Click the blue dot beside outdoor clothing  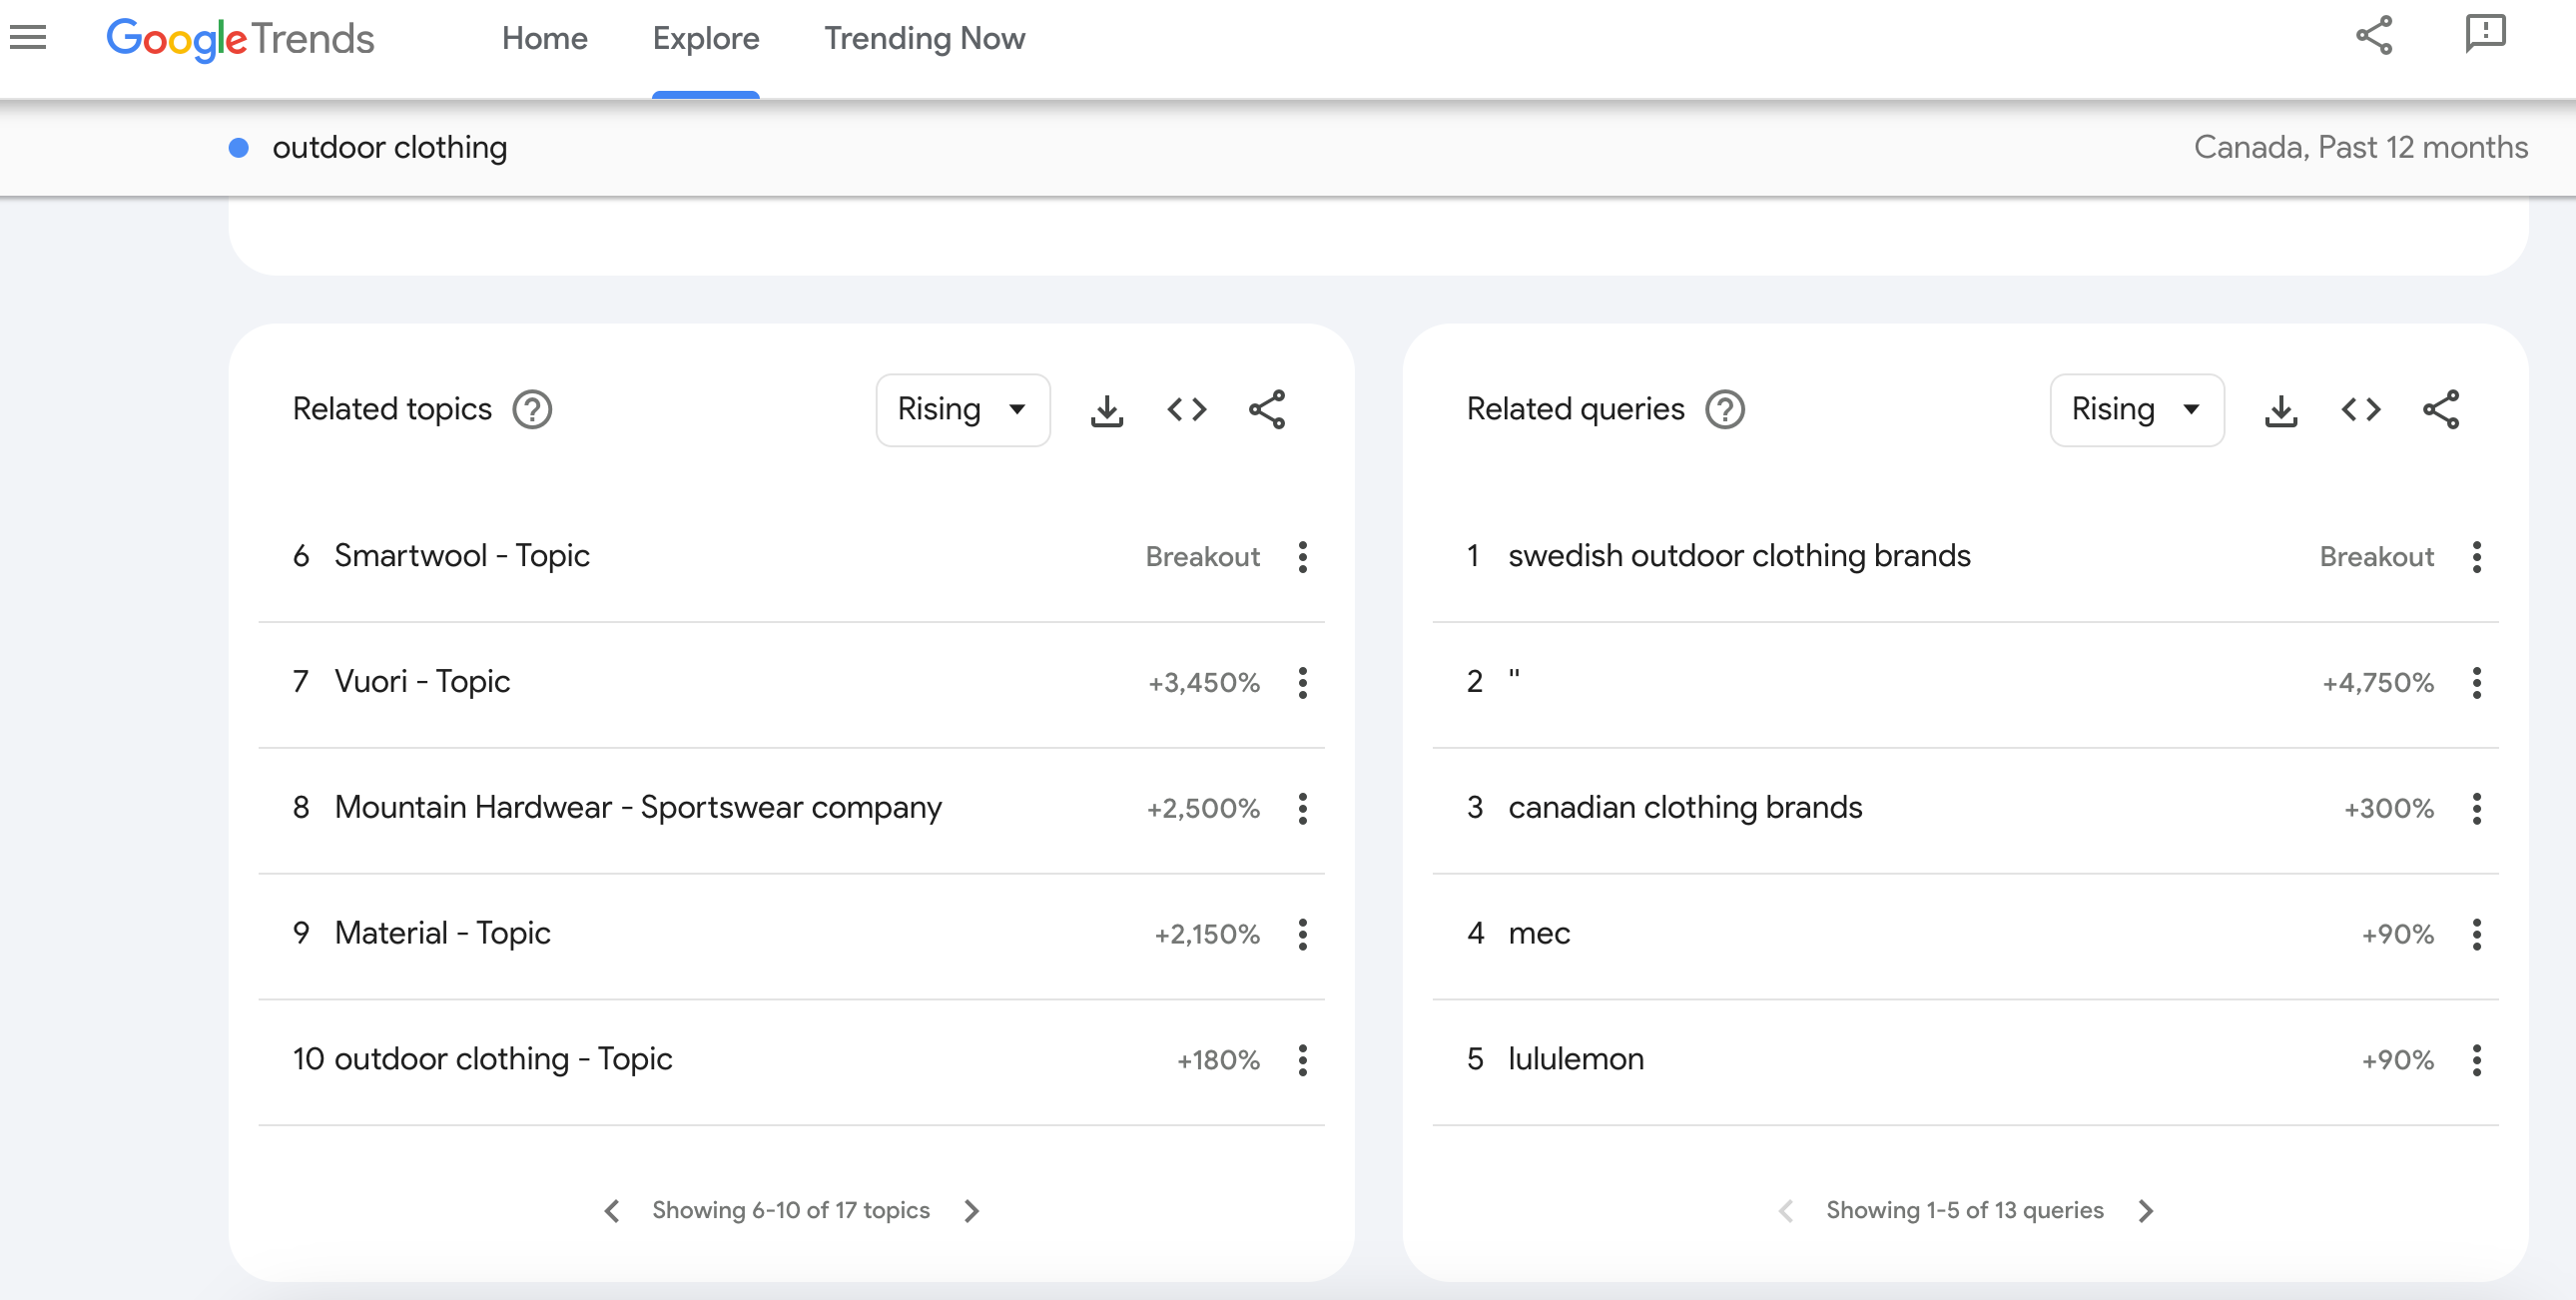[x=238, y=148]
